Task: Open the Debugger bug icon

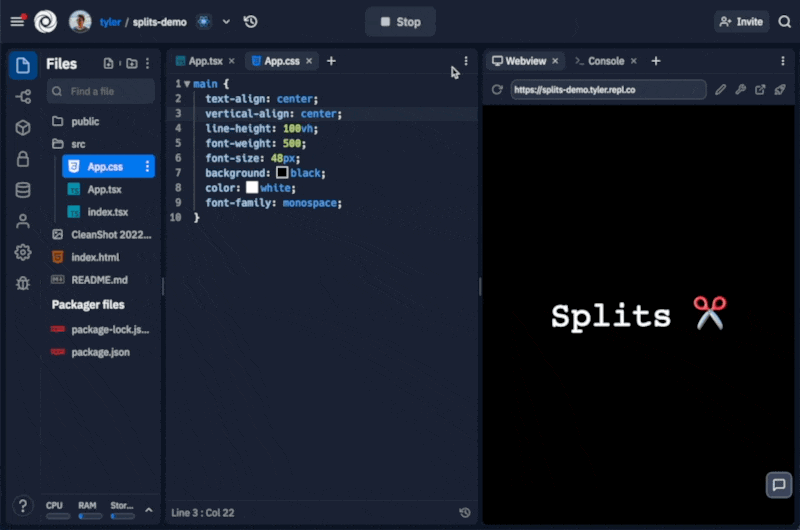Action: coord(22,283)
